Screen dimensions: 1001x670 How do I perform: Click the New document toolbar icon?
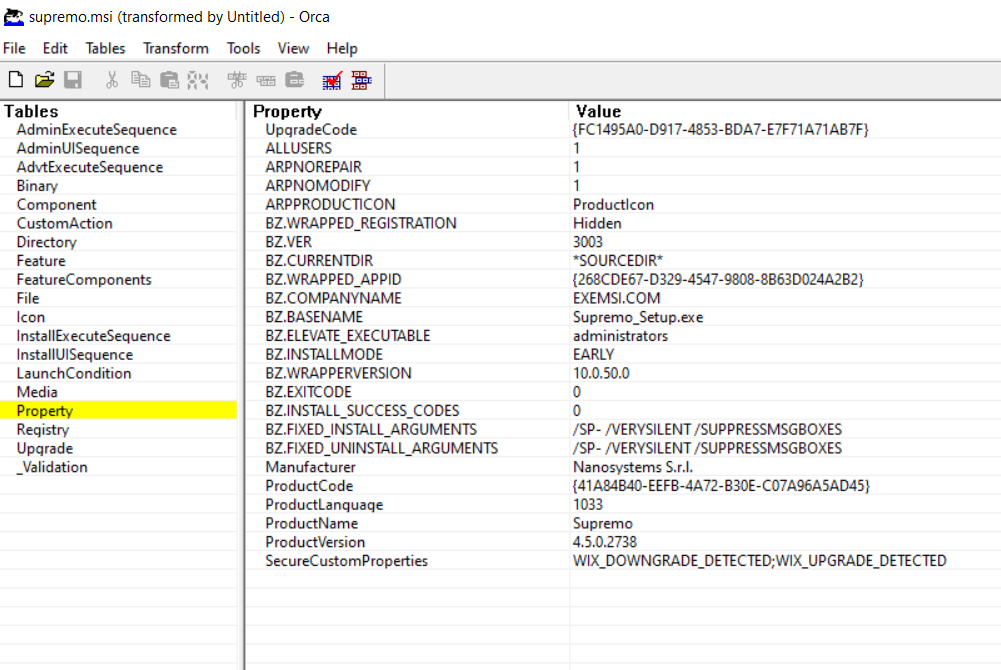[x=16, y=79]
